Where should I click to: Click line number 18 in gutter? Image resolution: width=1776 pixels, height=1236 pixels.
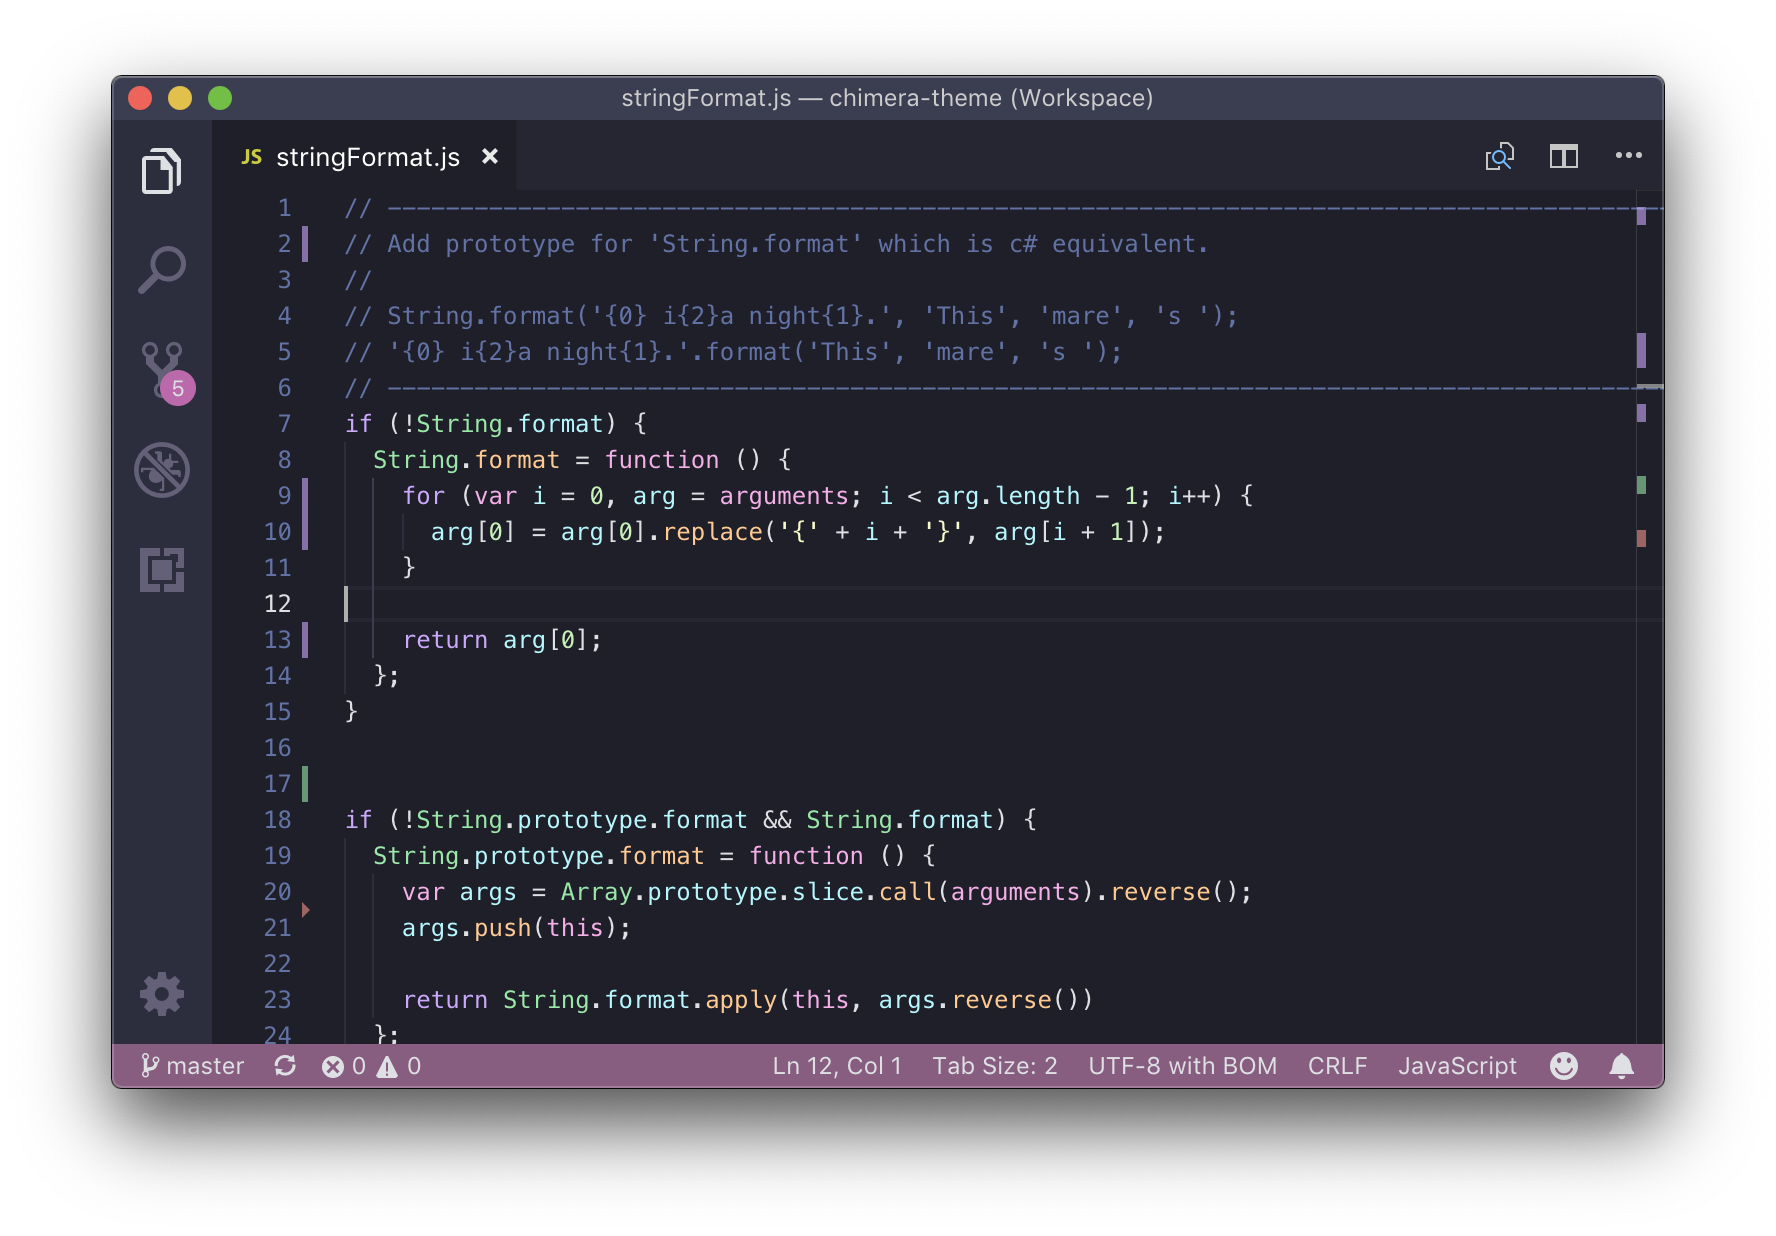(277, 820)
